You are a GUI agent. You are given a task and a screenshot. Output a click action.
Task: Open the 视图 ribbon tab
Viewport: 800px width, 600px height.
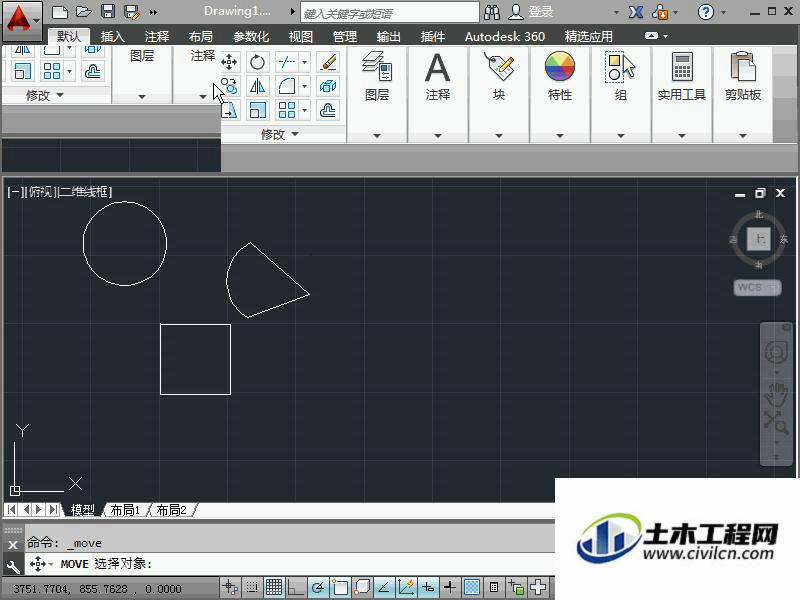[301, 36]
